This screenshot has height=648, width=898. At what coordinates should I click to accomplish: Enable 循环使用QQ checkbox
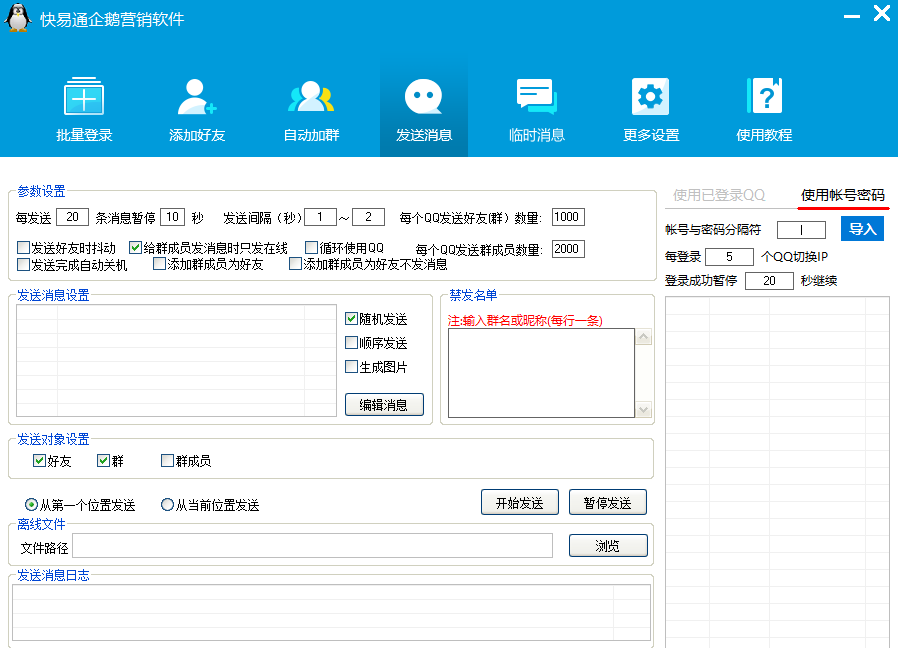pyautogui.click(x=312, y=248)
